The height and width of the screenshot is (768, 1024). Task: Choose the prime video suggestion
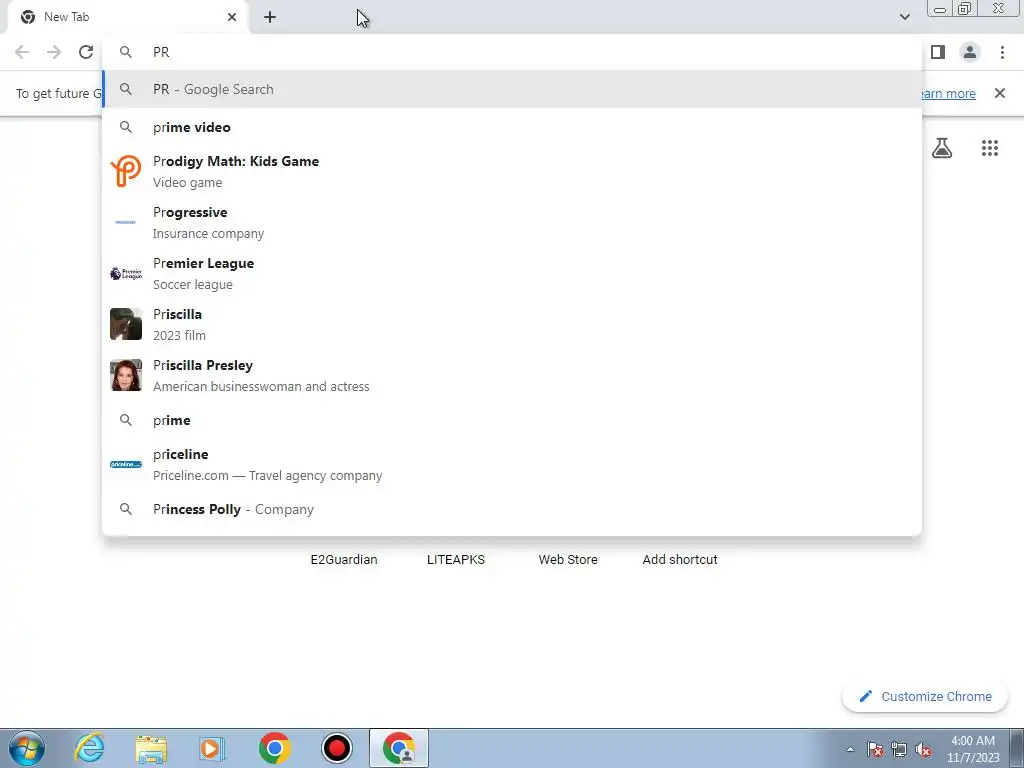pos(512,127)
